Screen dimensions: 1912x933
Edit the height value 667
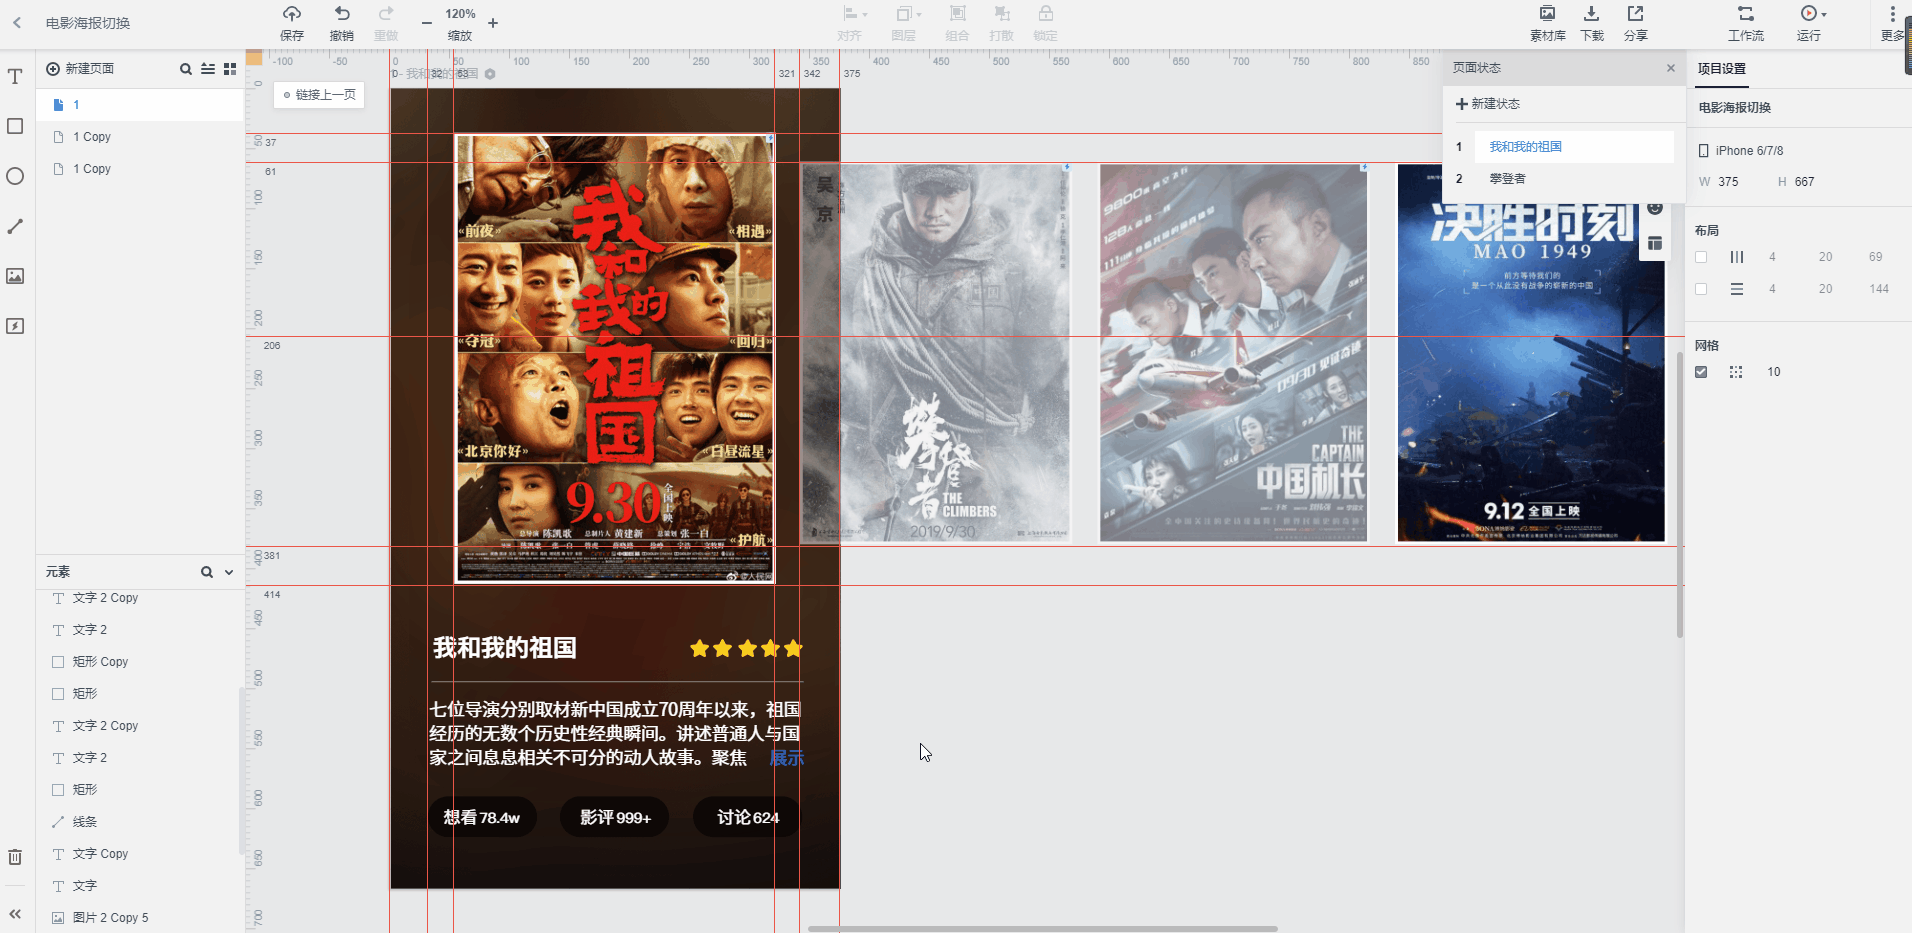(1804, 182)
